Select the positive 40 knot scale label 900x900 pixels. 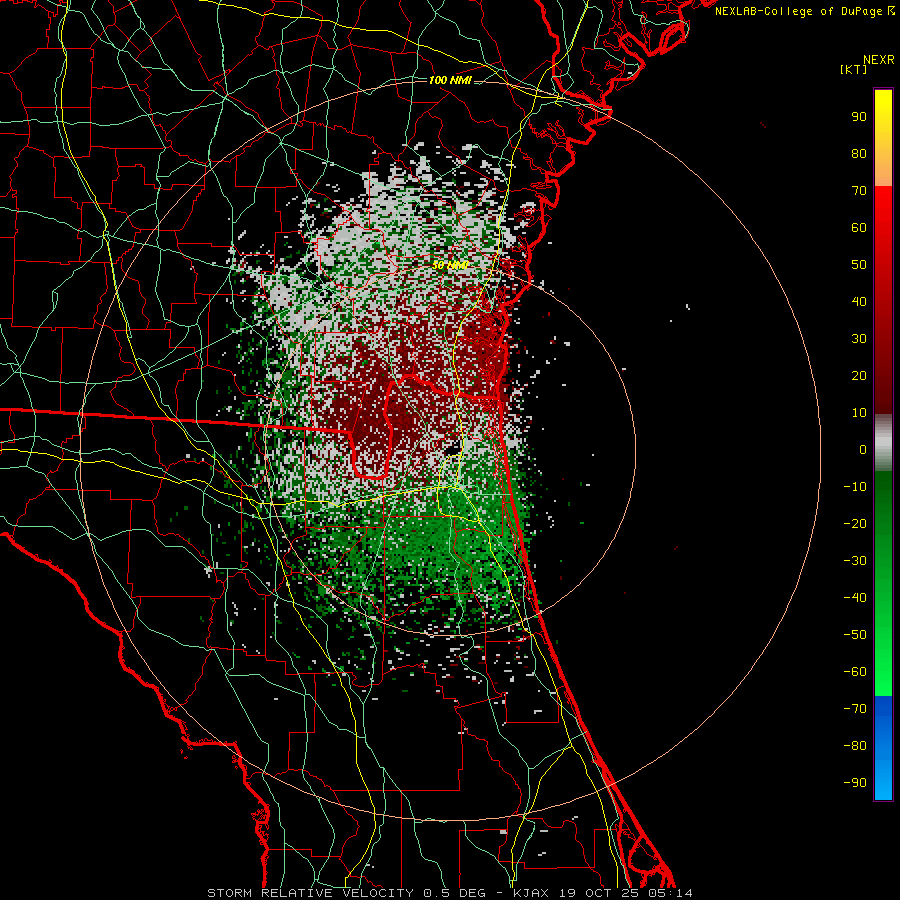859,302
